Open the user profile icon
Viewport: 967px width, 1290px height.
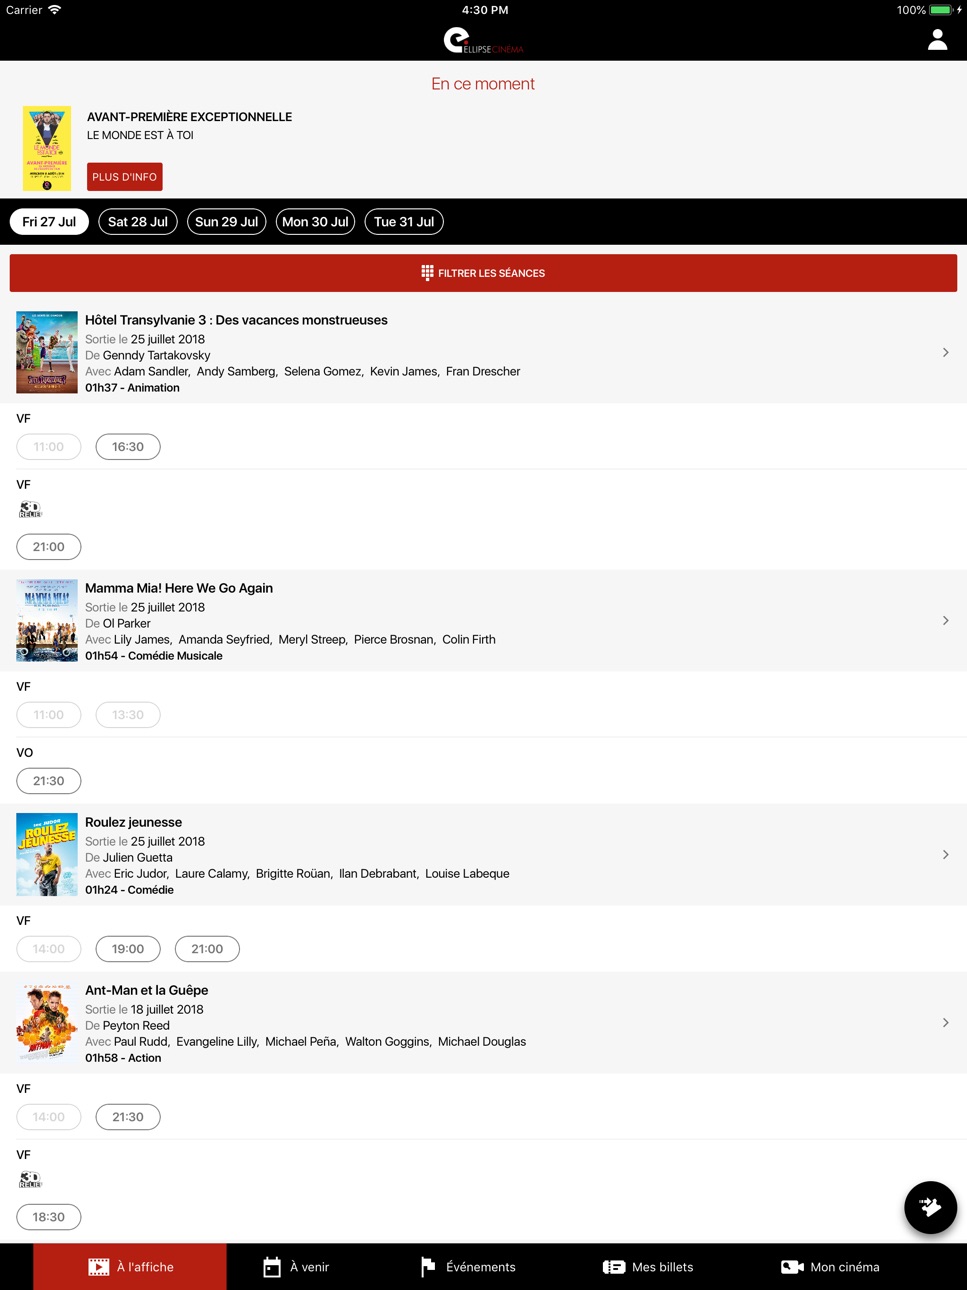click(x=937, y=40)
